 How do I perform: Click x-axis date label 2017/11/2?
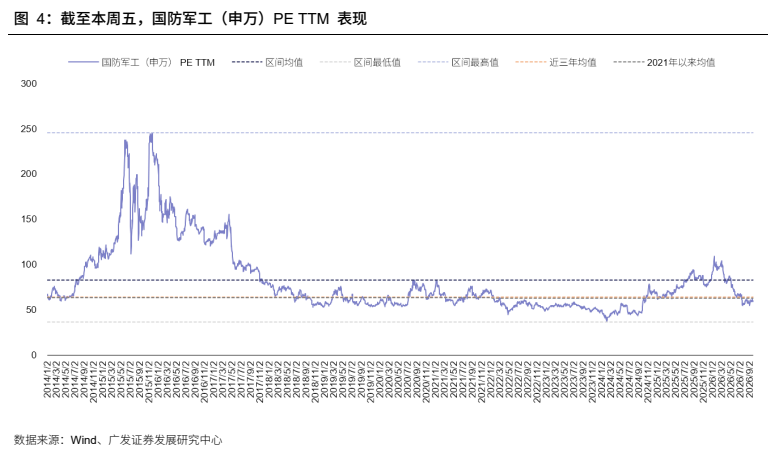[260, 382]
